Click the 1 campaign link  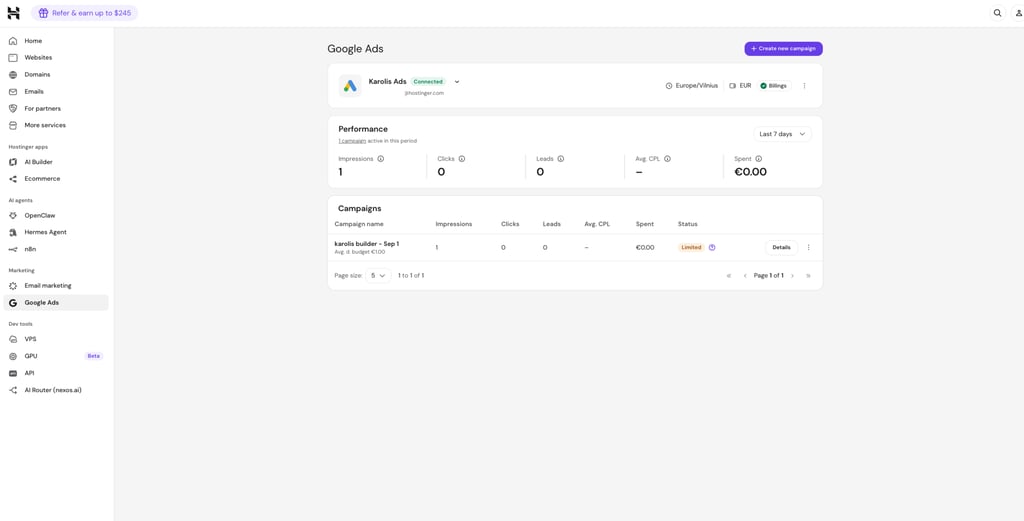click(x=351, y=141)
